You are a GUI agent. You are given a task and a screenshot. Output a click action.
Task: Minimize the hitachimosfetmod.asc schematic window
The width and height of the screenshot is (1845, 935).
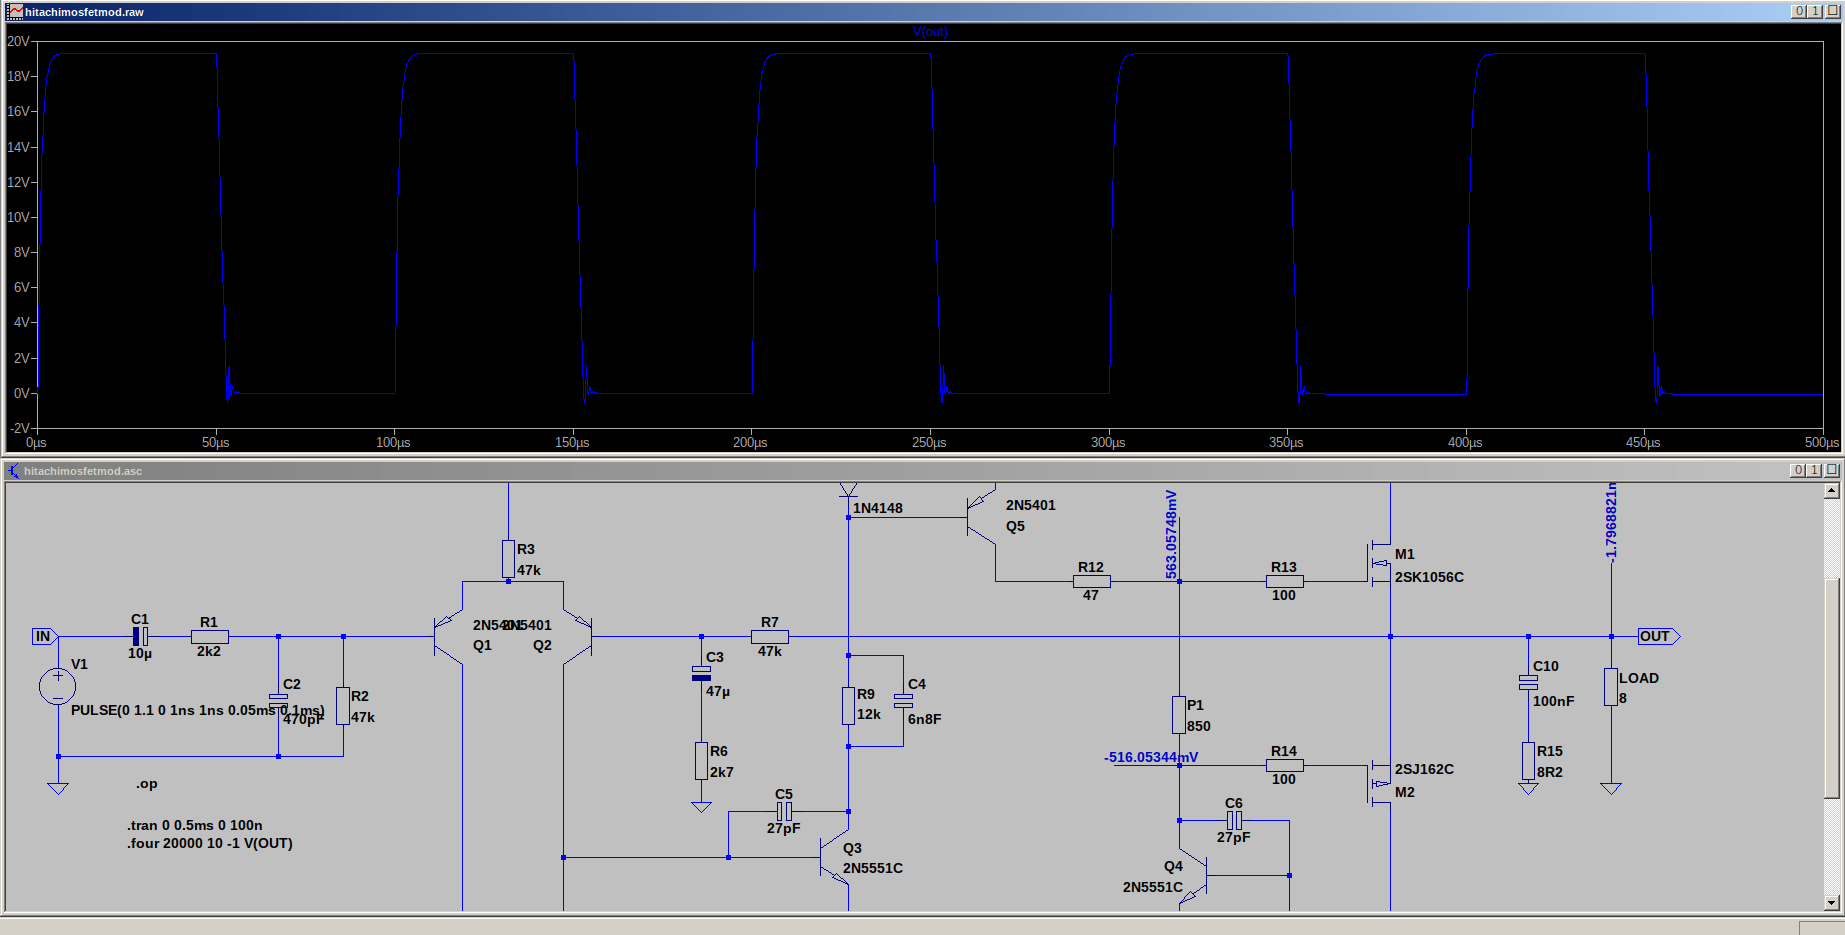click(1799, 470)
